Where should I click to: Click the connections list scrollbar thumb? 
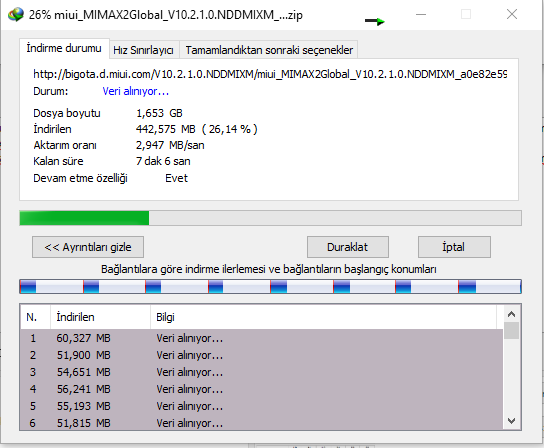511,331
